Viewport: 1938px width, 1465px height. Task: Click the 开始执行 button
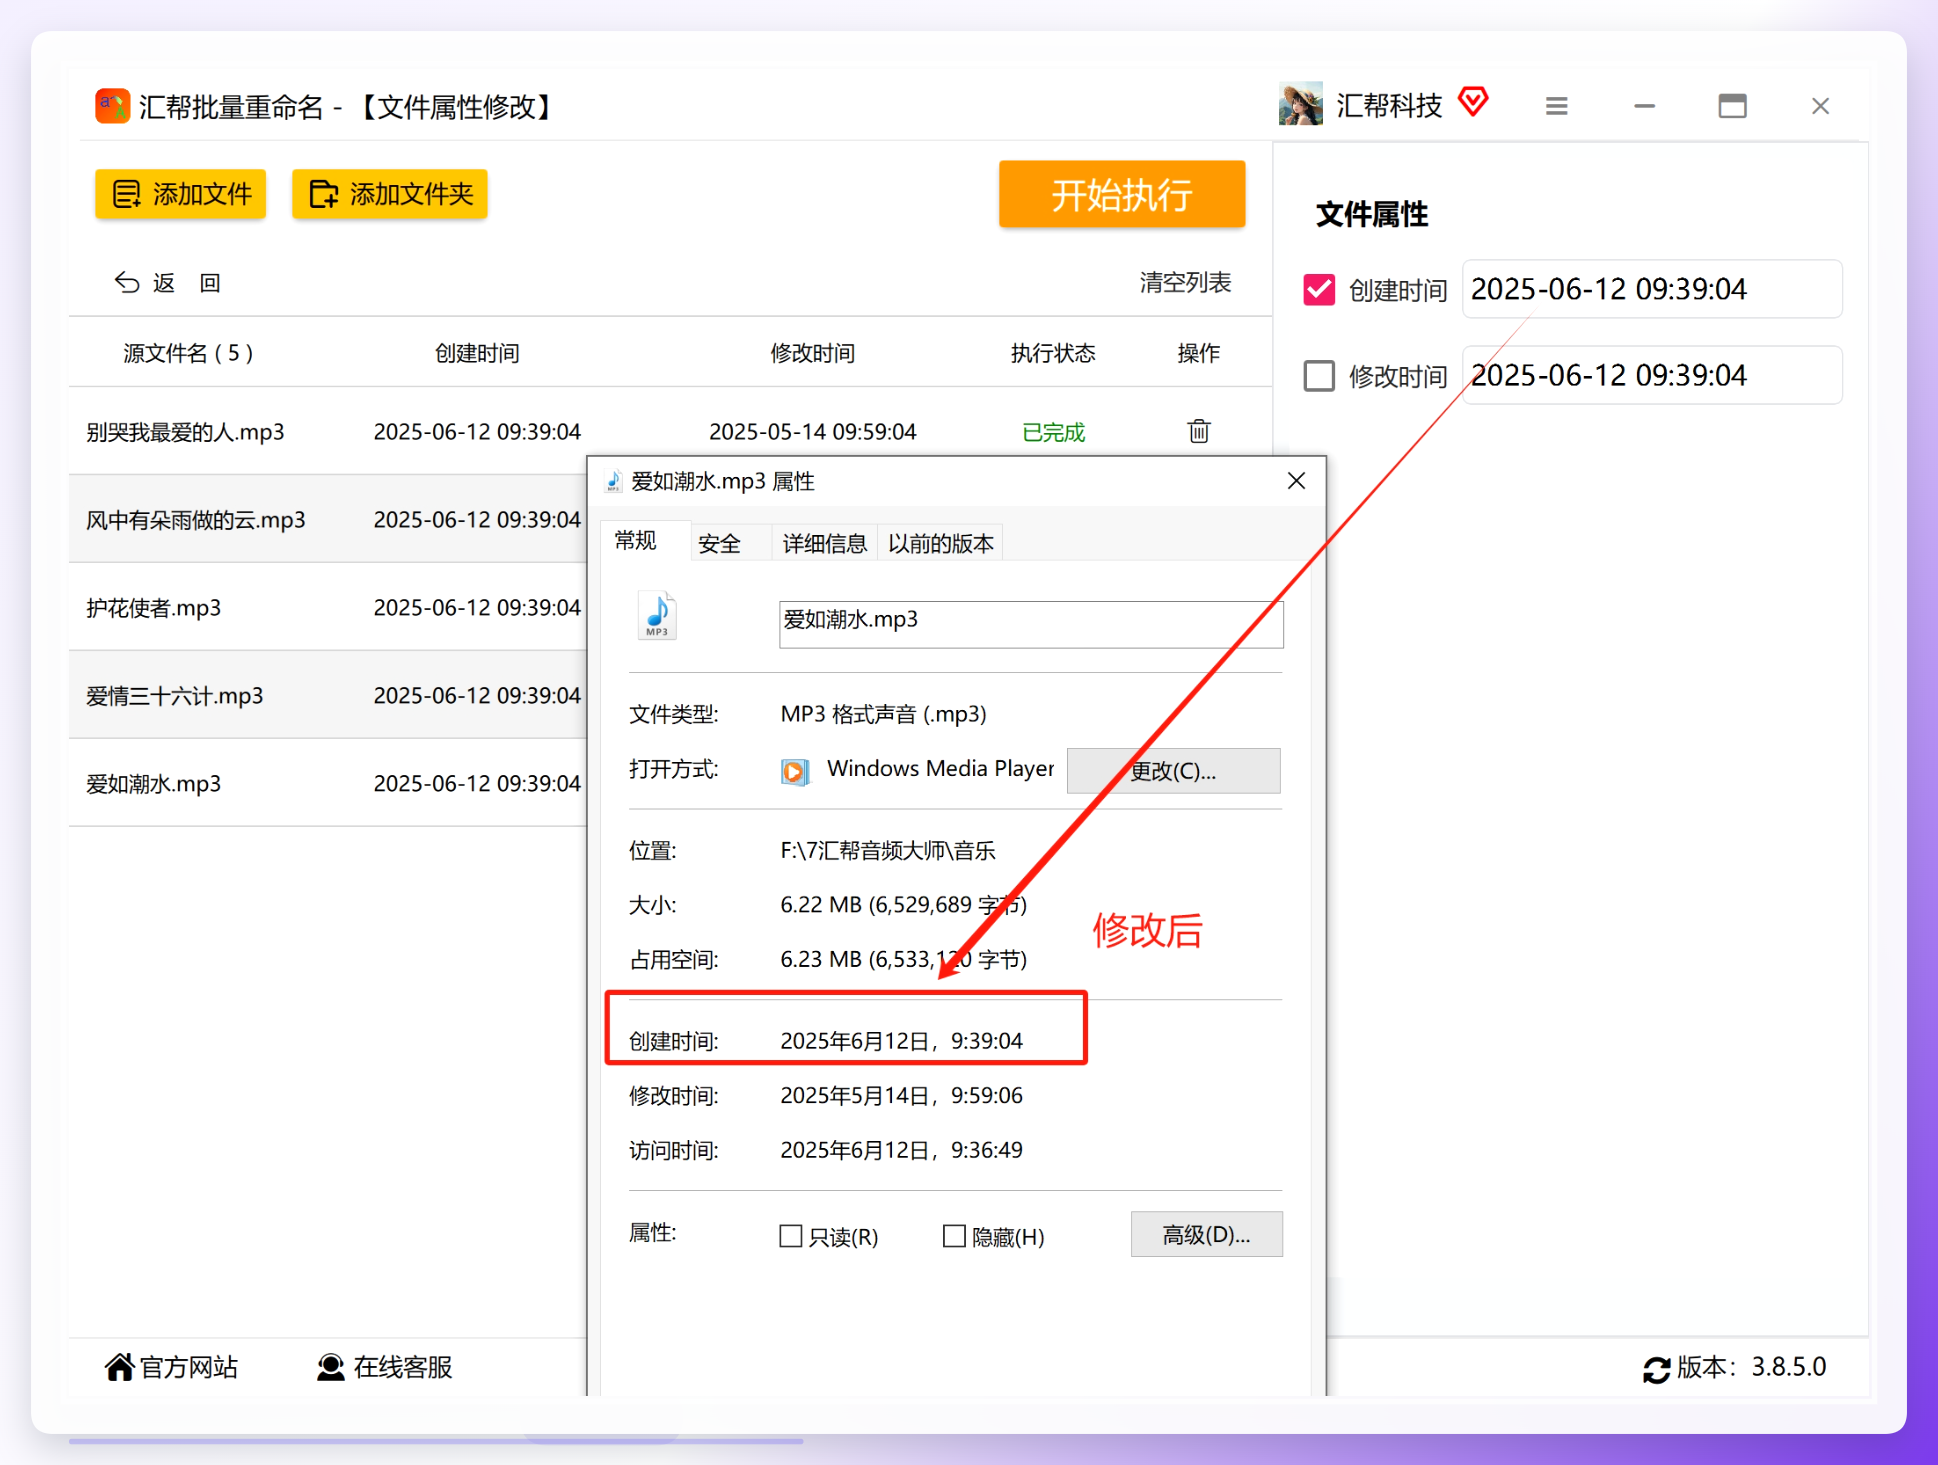tap(1122, 194)
